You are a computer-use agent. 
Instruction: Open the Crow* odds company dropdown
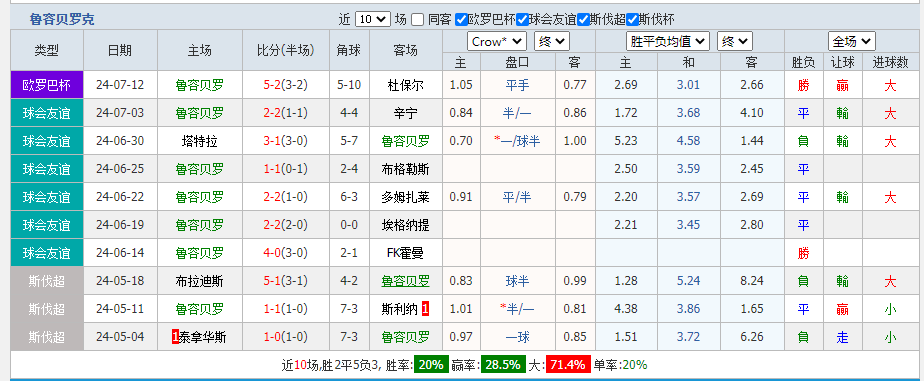point(496,42)
